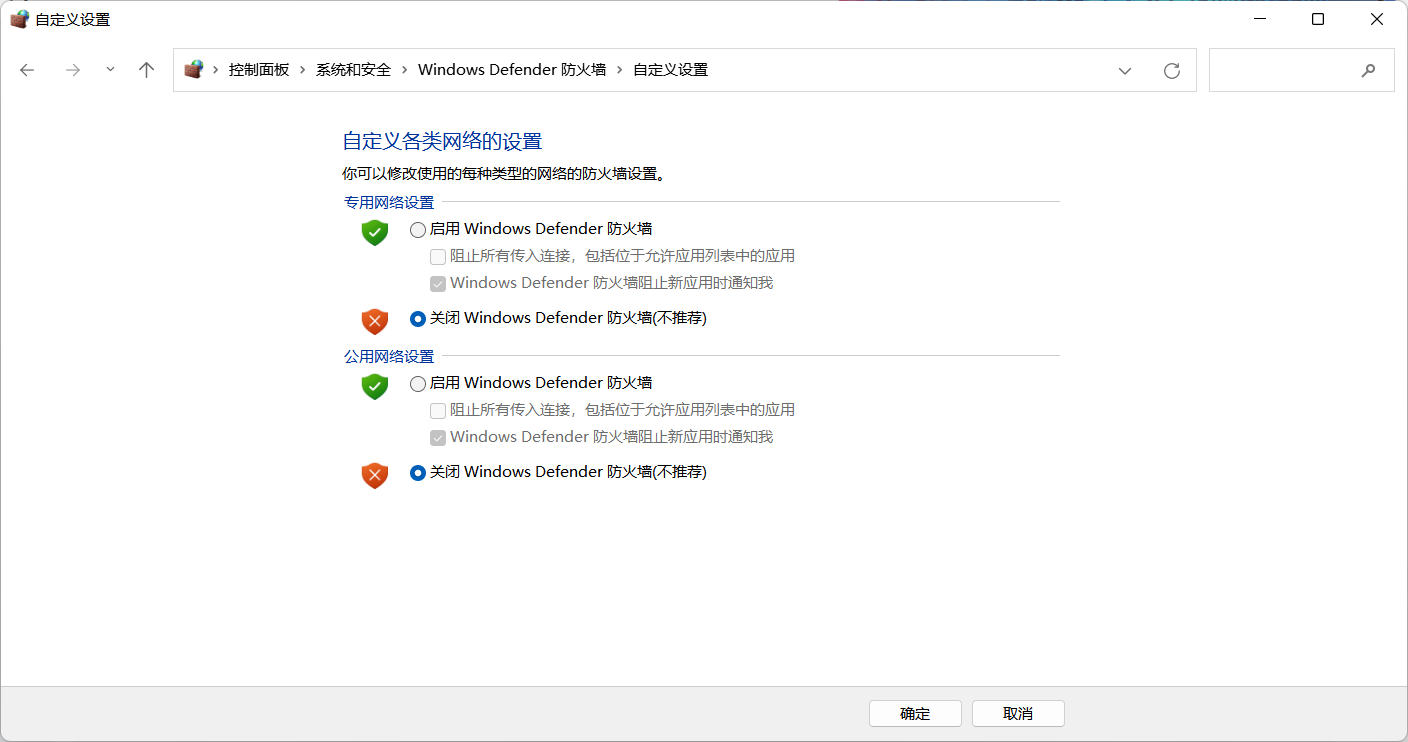Click the 自定义各类网络的设置 heading
The width and height of the screenshot is (1408, 742).
pos(442,141)
